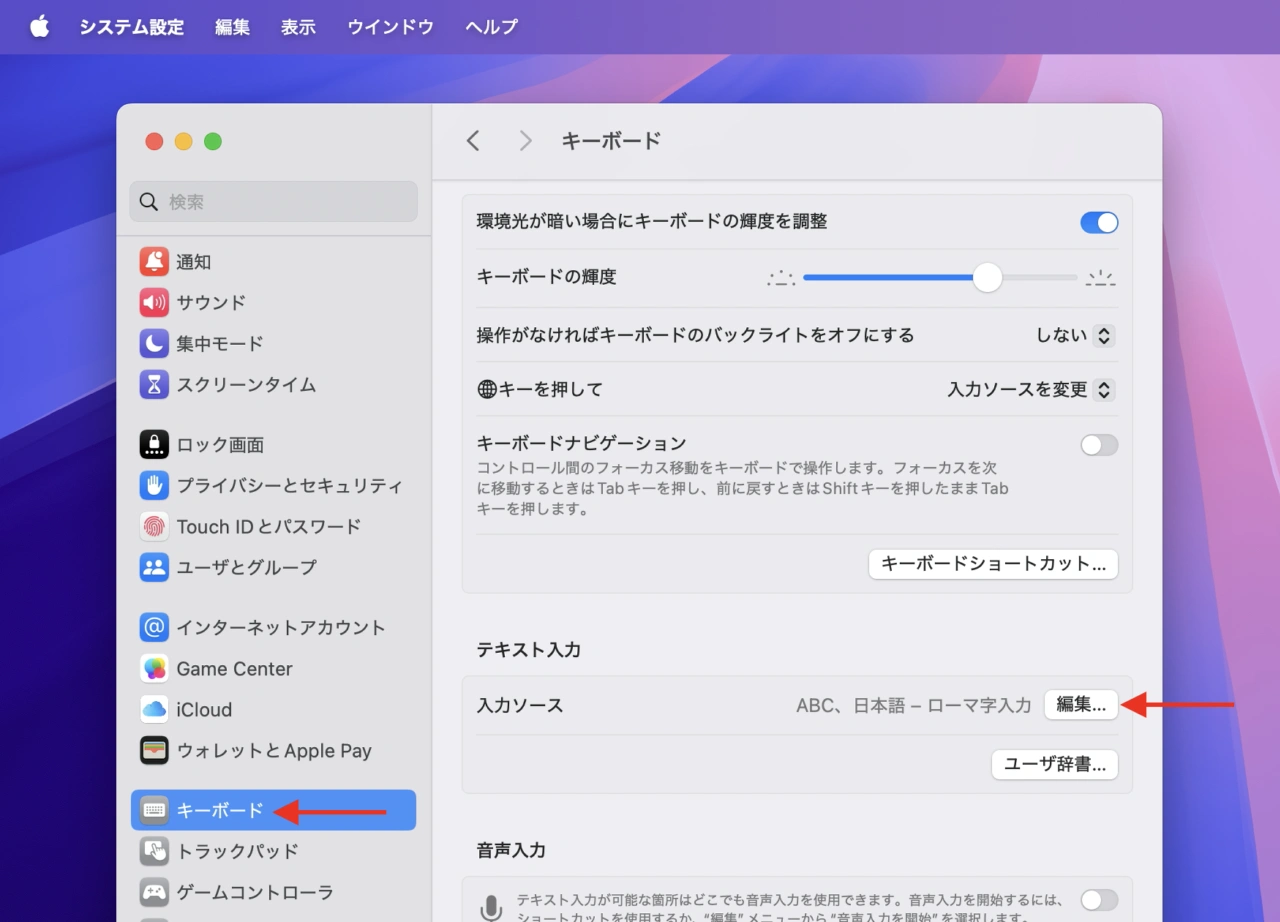1280x922 pixels.
Task: Click the スクリーンタイム hourglass icon
Action: 154,385
